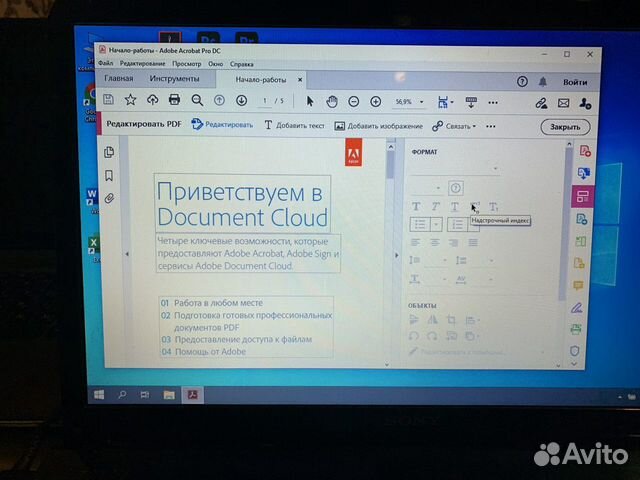Switch to the Инструменты tab
This screenshot has height=480, width=640.
[174, 79]
